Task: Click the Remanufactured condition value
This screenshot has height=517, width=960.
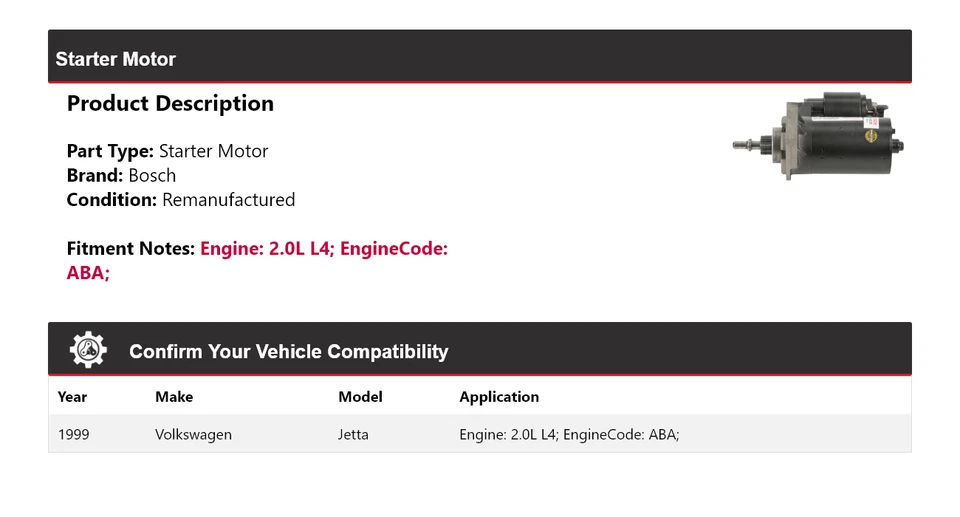Action: [229, 200]
